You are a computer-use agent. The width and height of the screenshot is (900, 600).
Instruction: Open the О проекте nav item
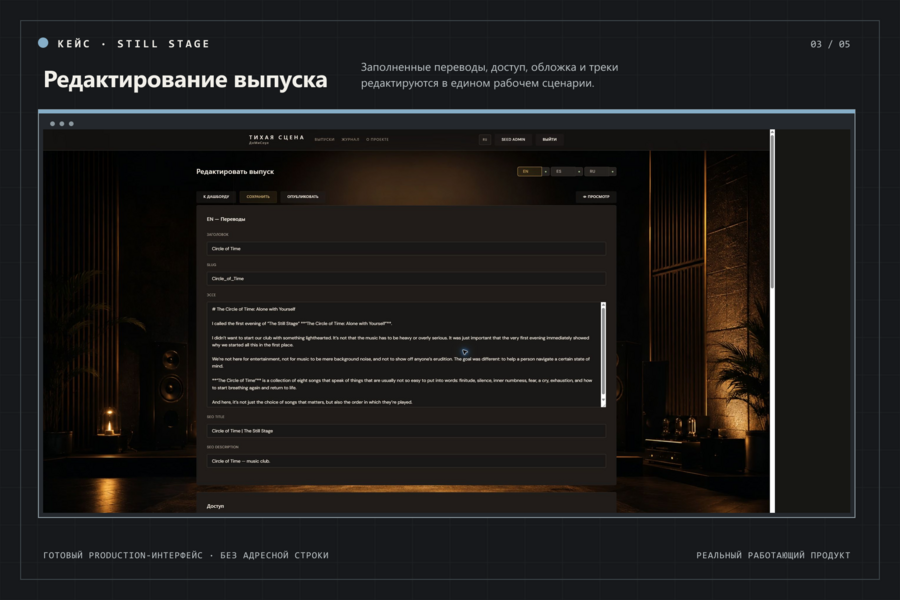377,140
